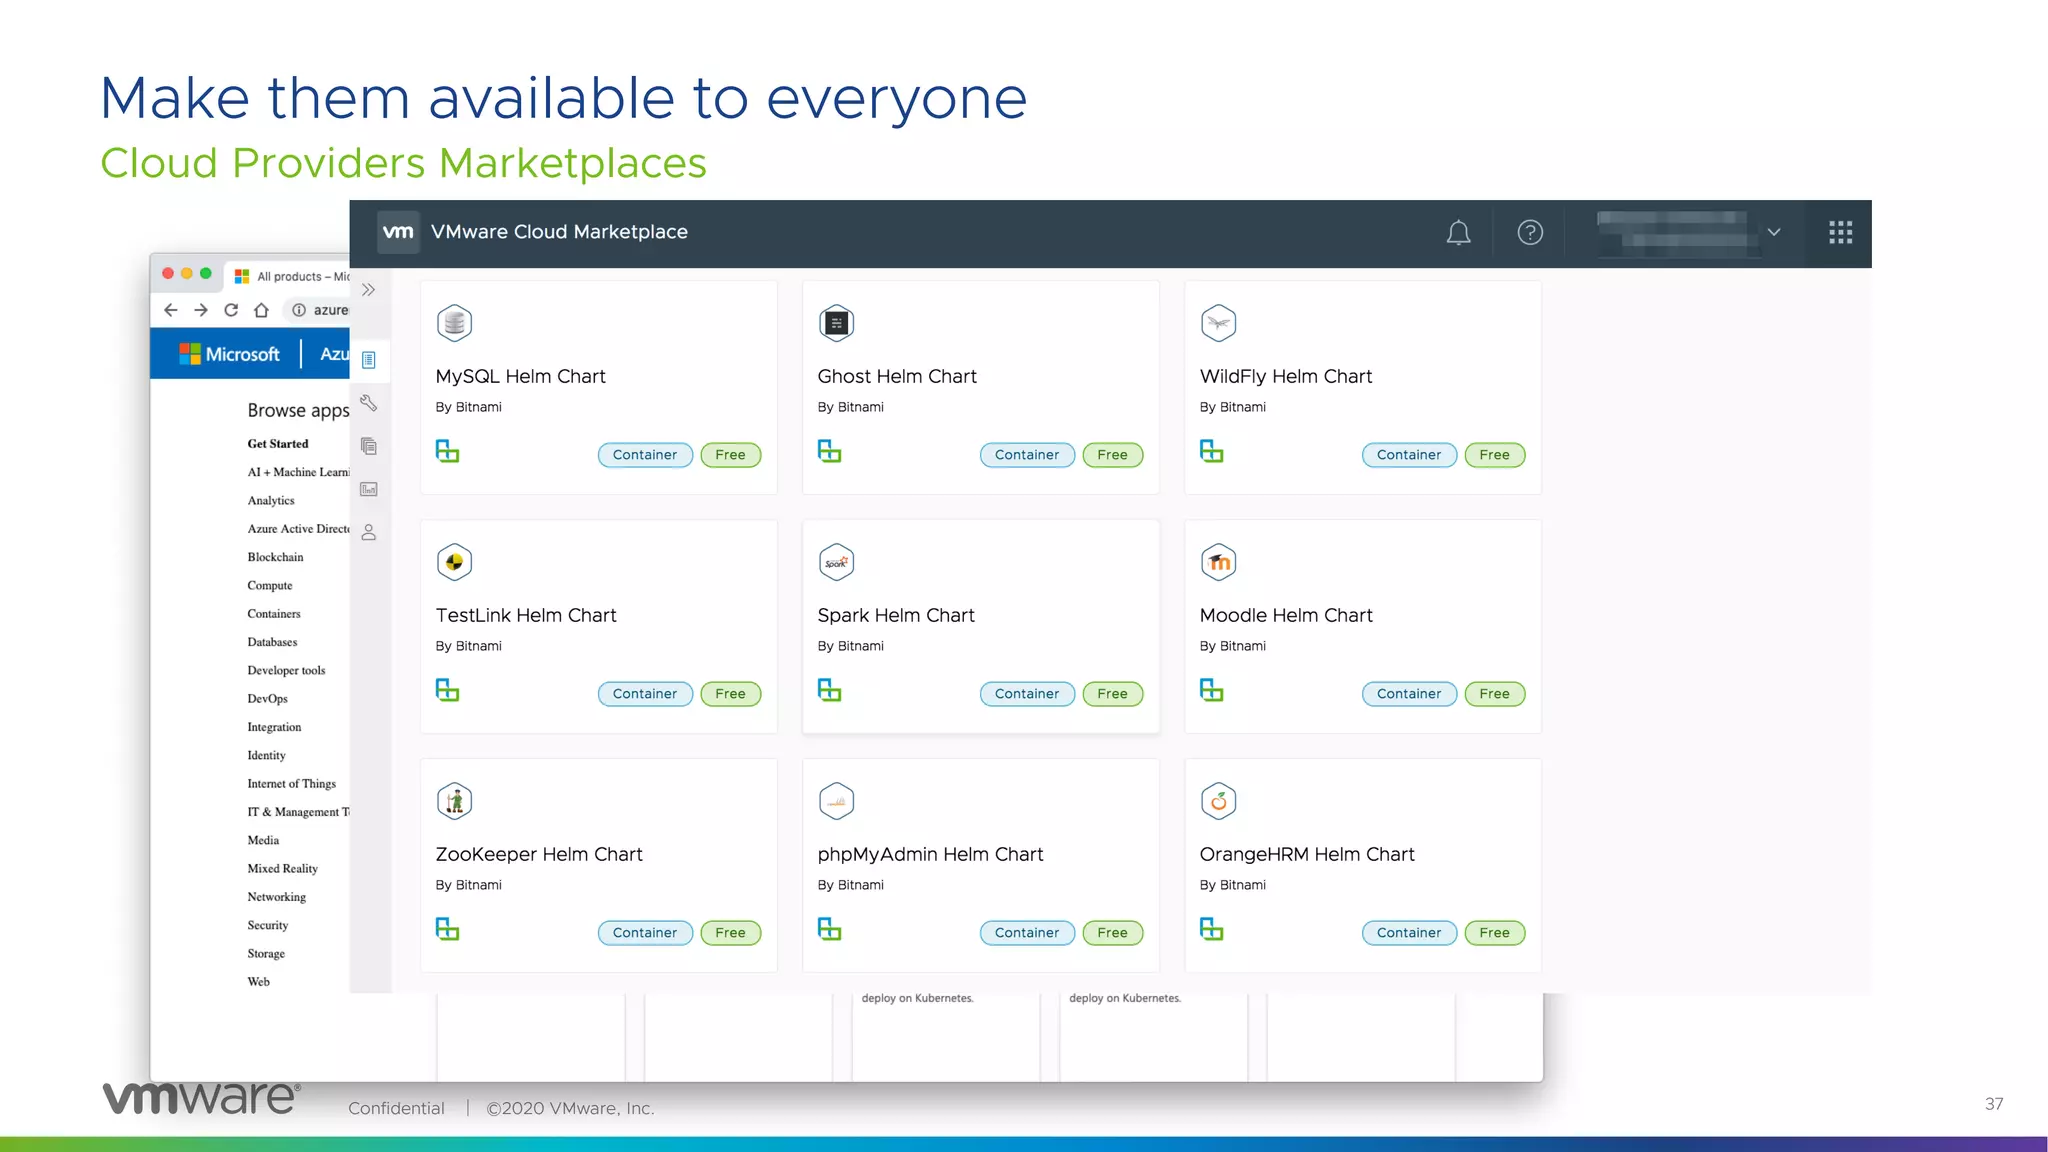
Task: Click Container tag on MySQL card
Action: click(x=645, y=455)
